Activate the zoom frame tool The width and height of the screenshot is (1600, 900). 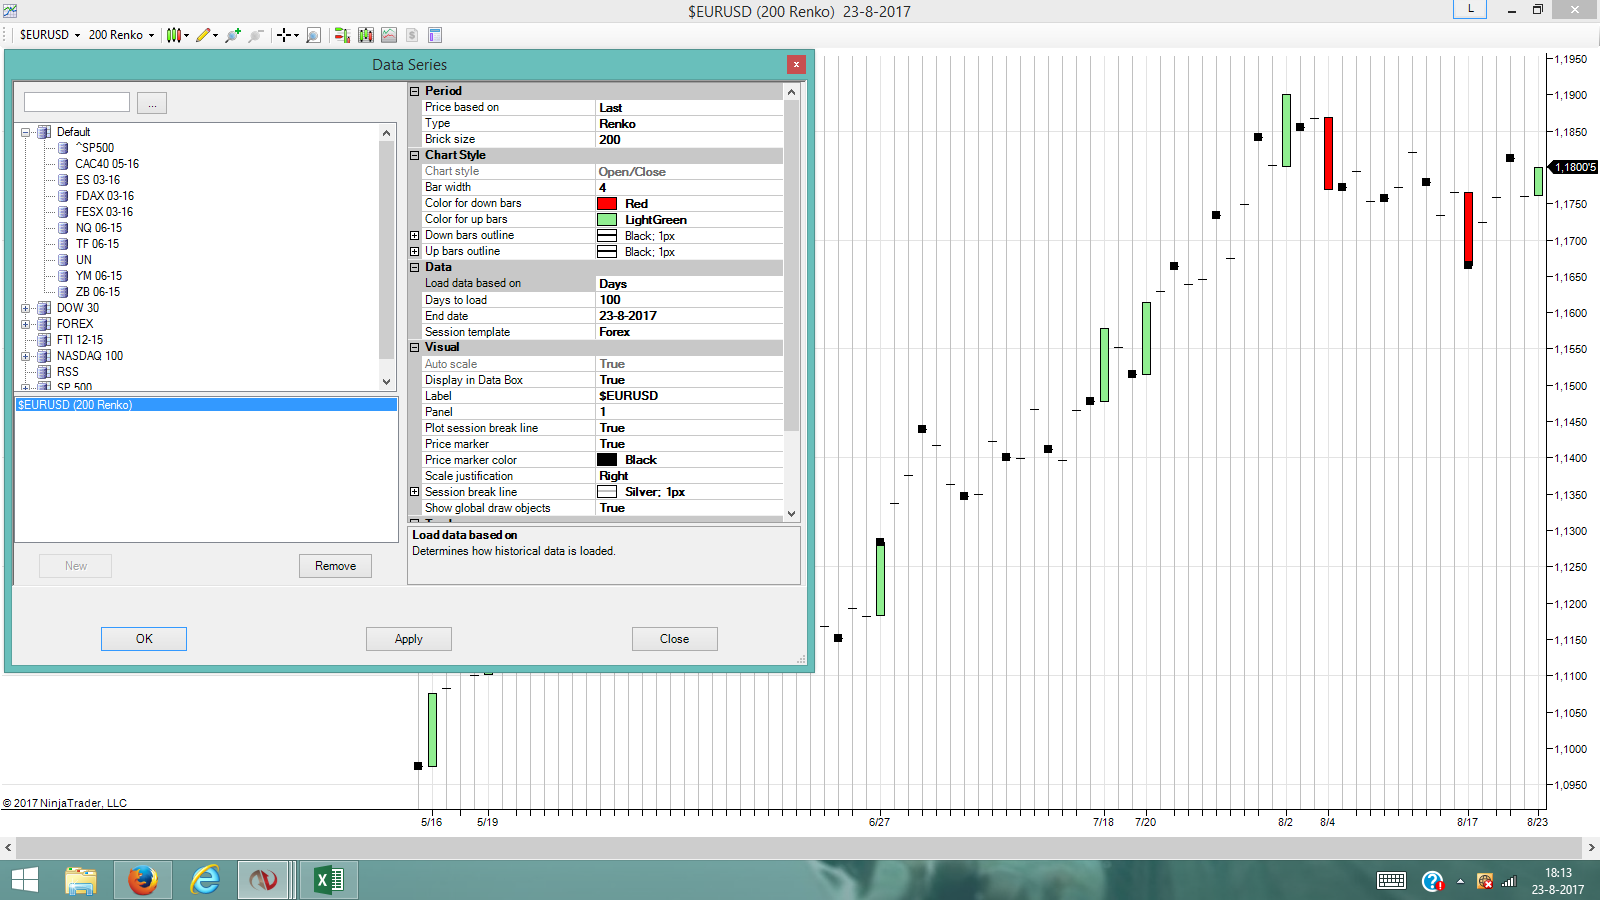point(313,35)
